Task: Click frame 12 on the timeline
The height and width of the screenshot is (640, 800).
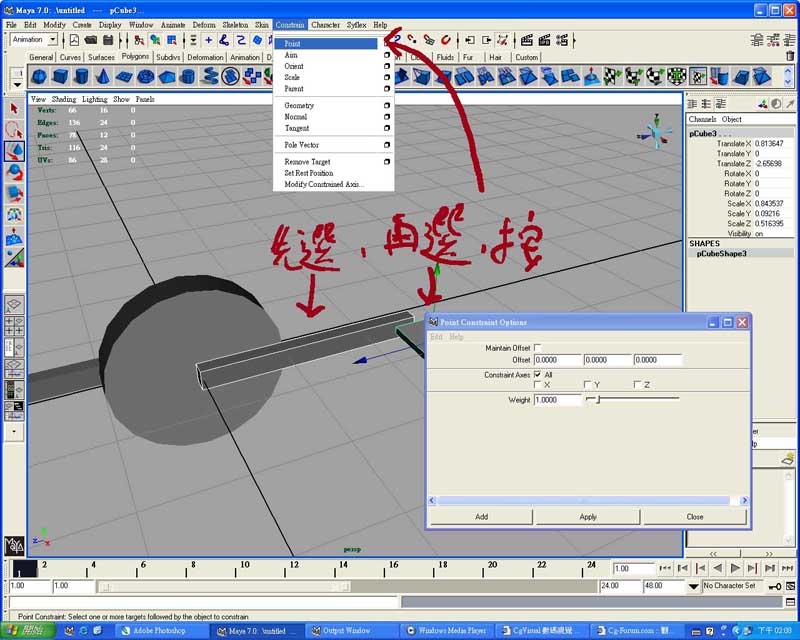Action: coord(292,568)
